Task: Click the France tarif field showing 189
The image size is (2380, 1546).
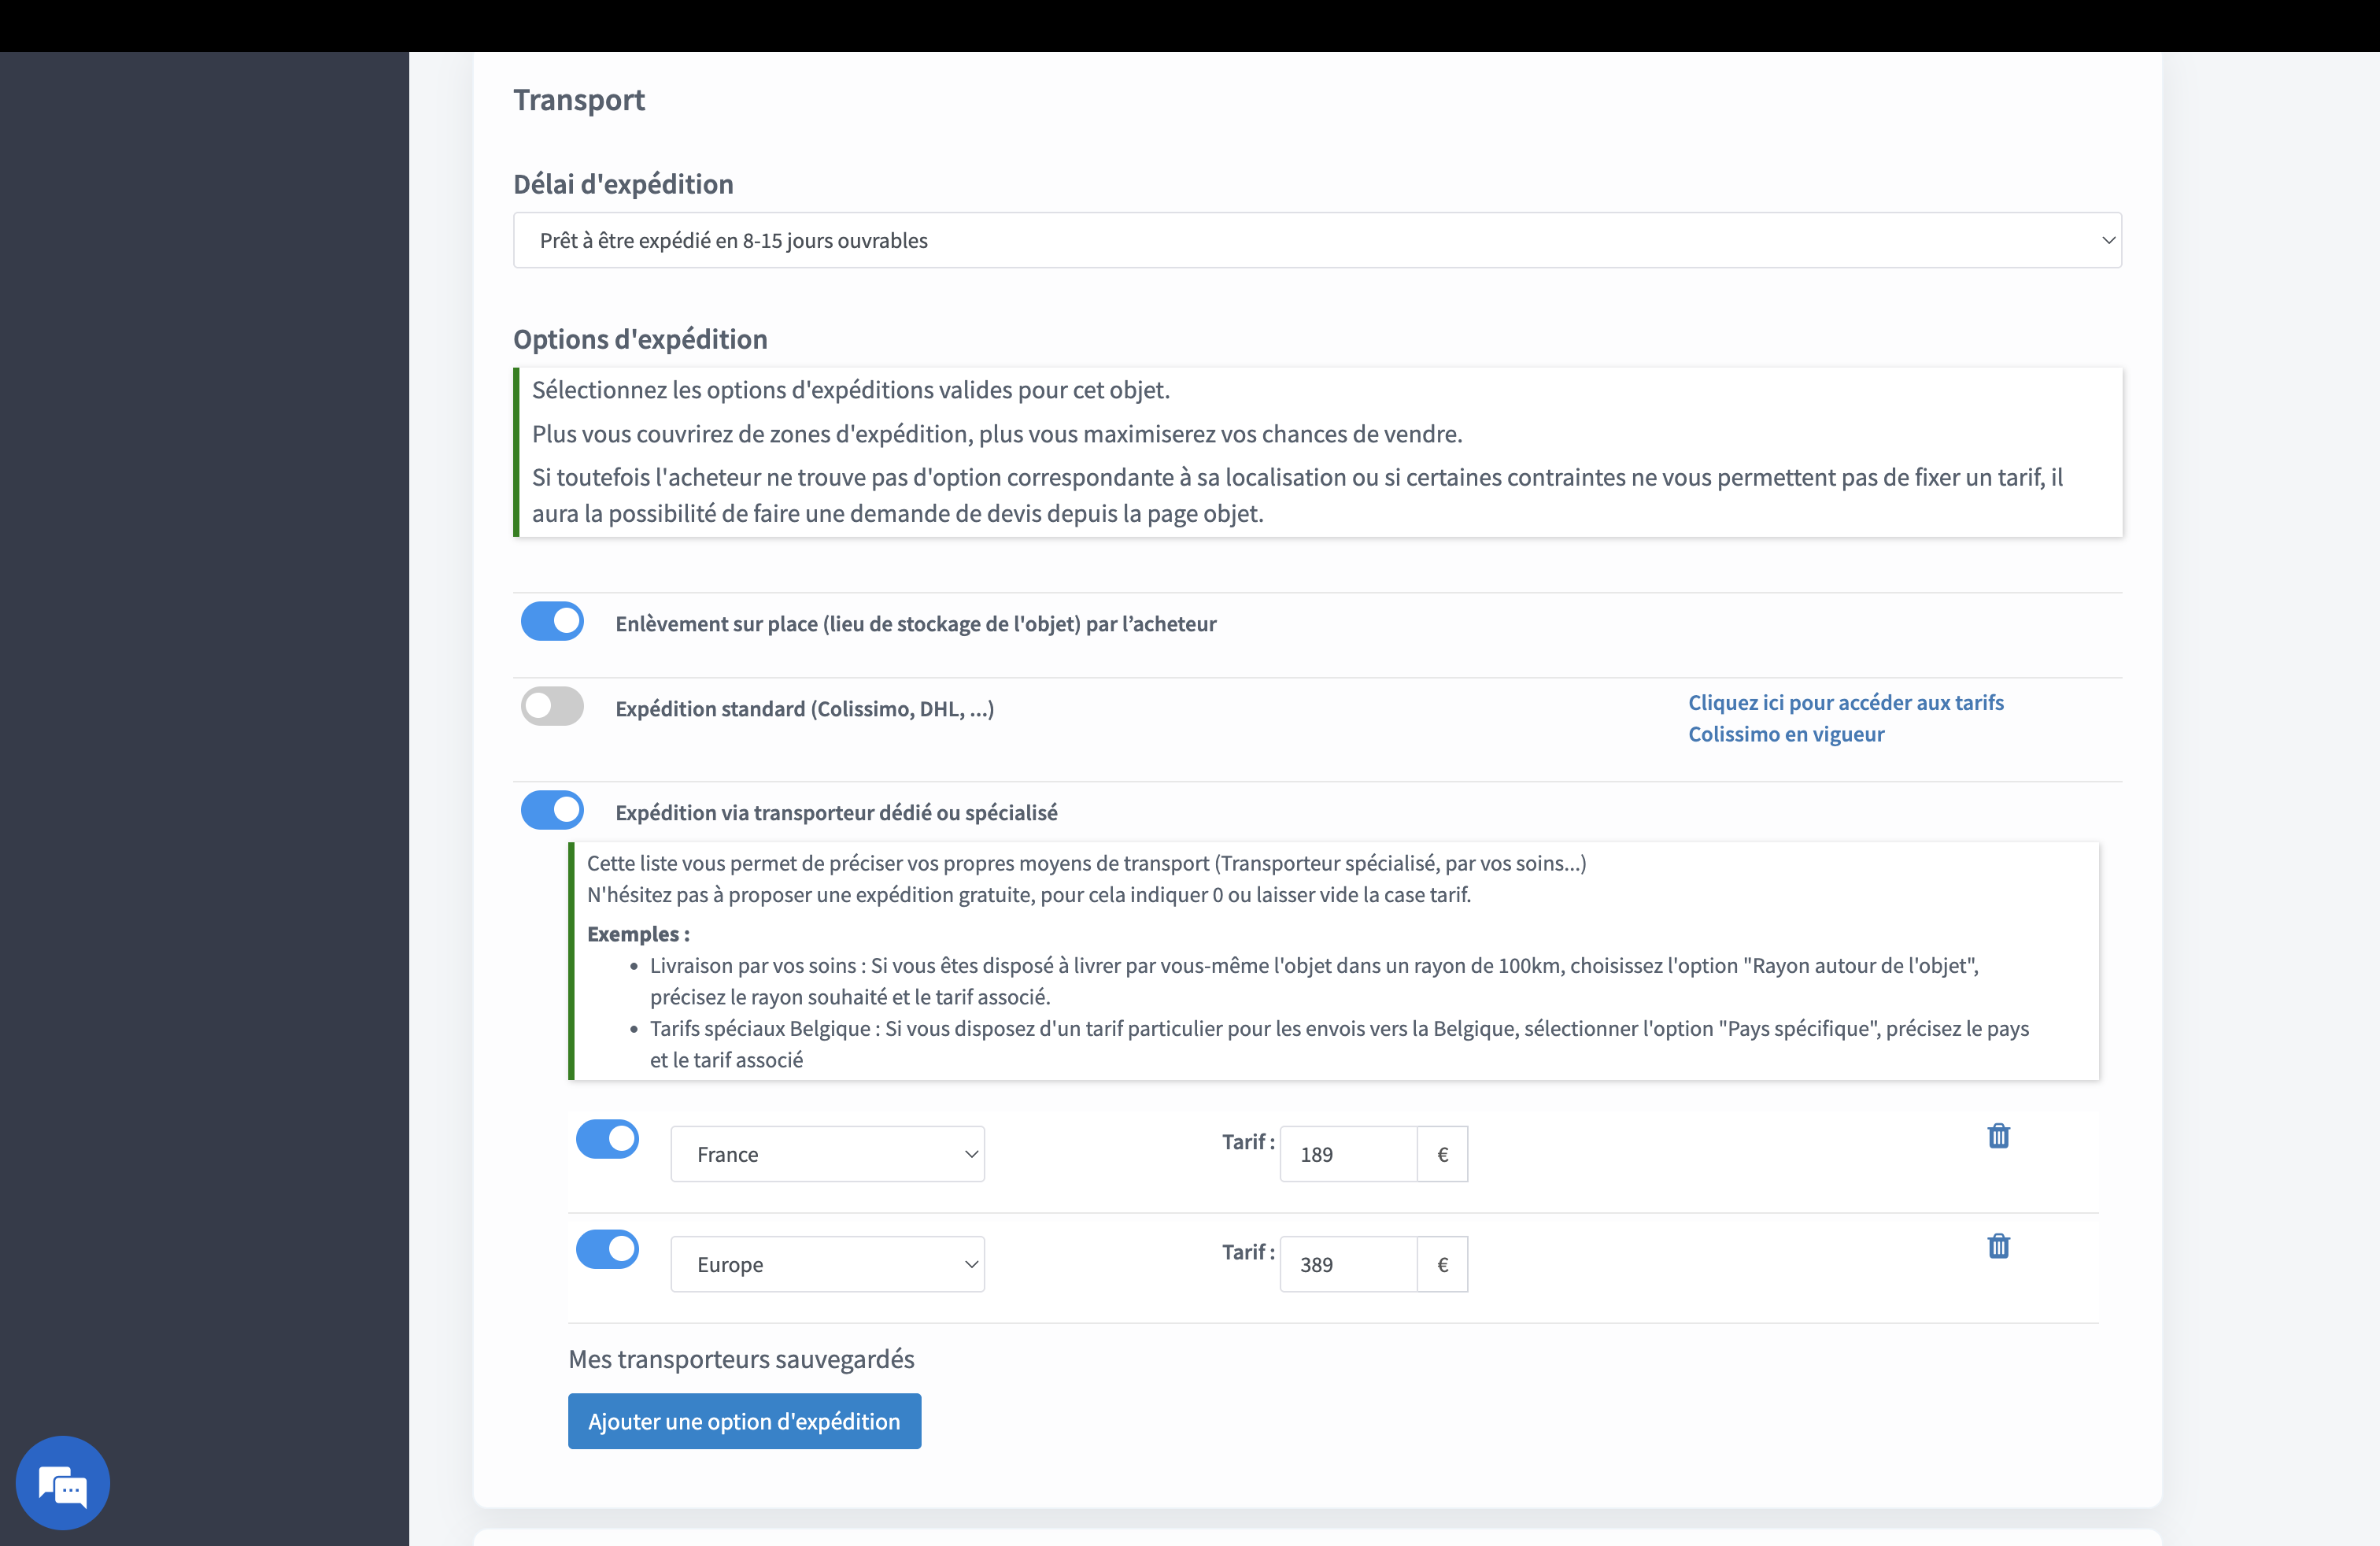Action: point(1347,1154)
